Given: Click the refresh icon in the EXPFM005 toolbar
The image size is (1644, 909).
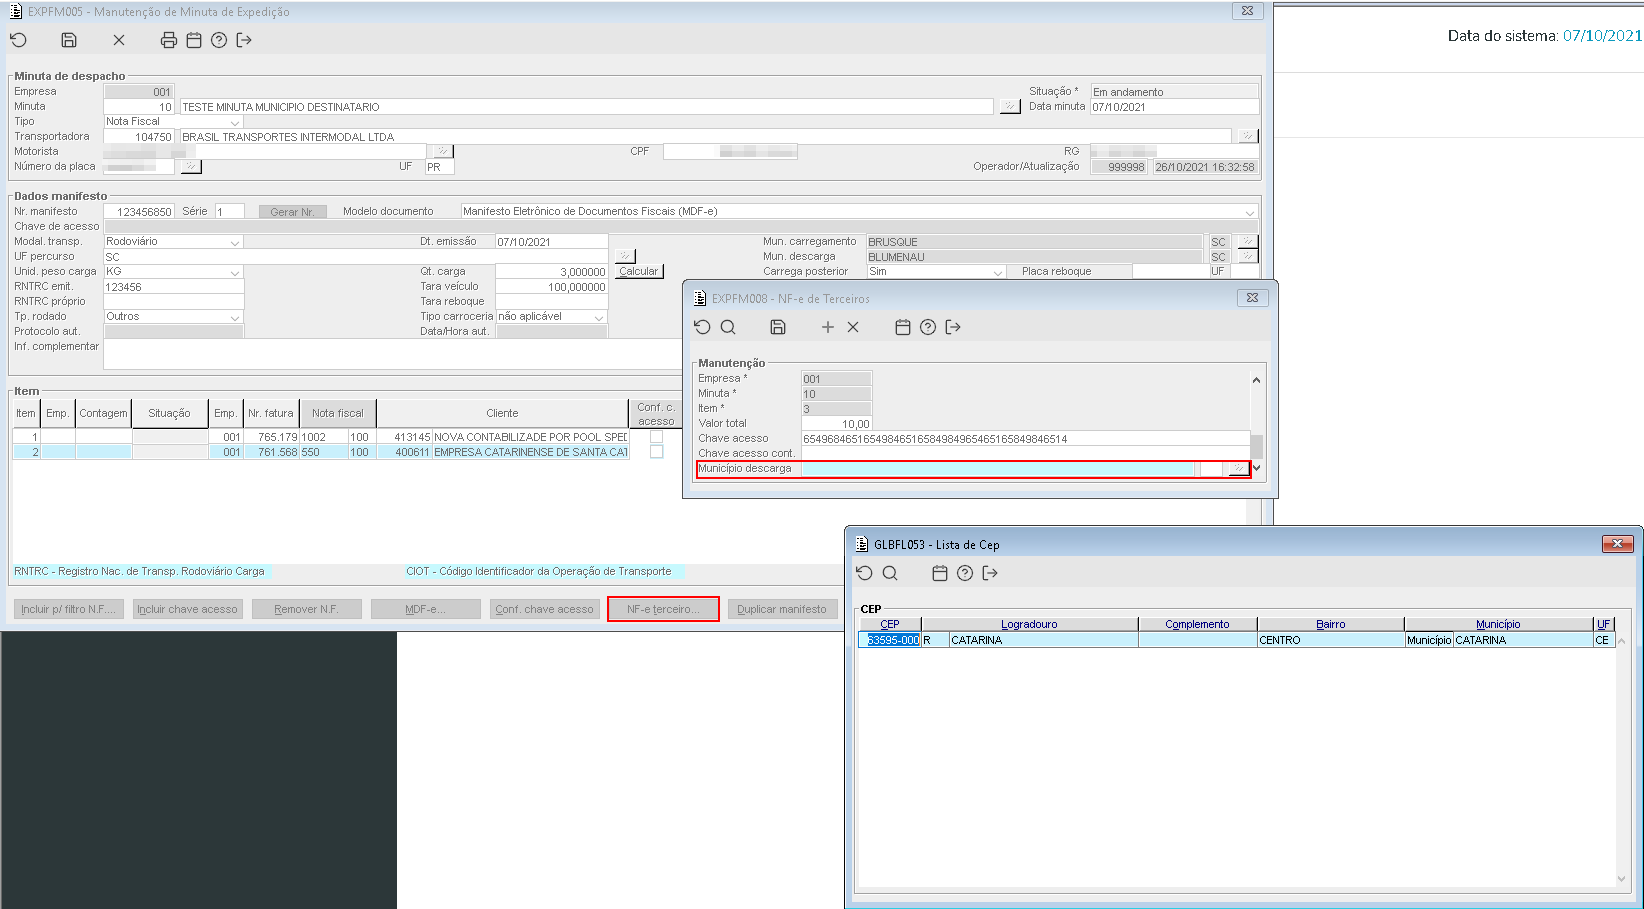Looking at the screenshot, I should (18, 40).
